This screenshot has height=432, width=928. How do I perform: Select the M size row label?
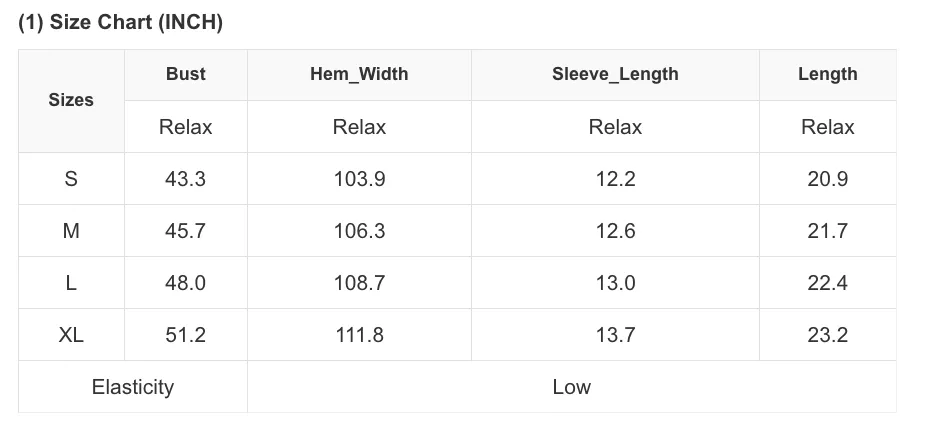tap(71, 230)
